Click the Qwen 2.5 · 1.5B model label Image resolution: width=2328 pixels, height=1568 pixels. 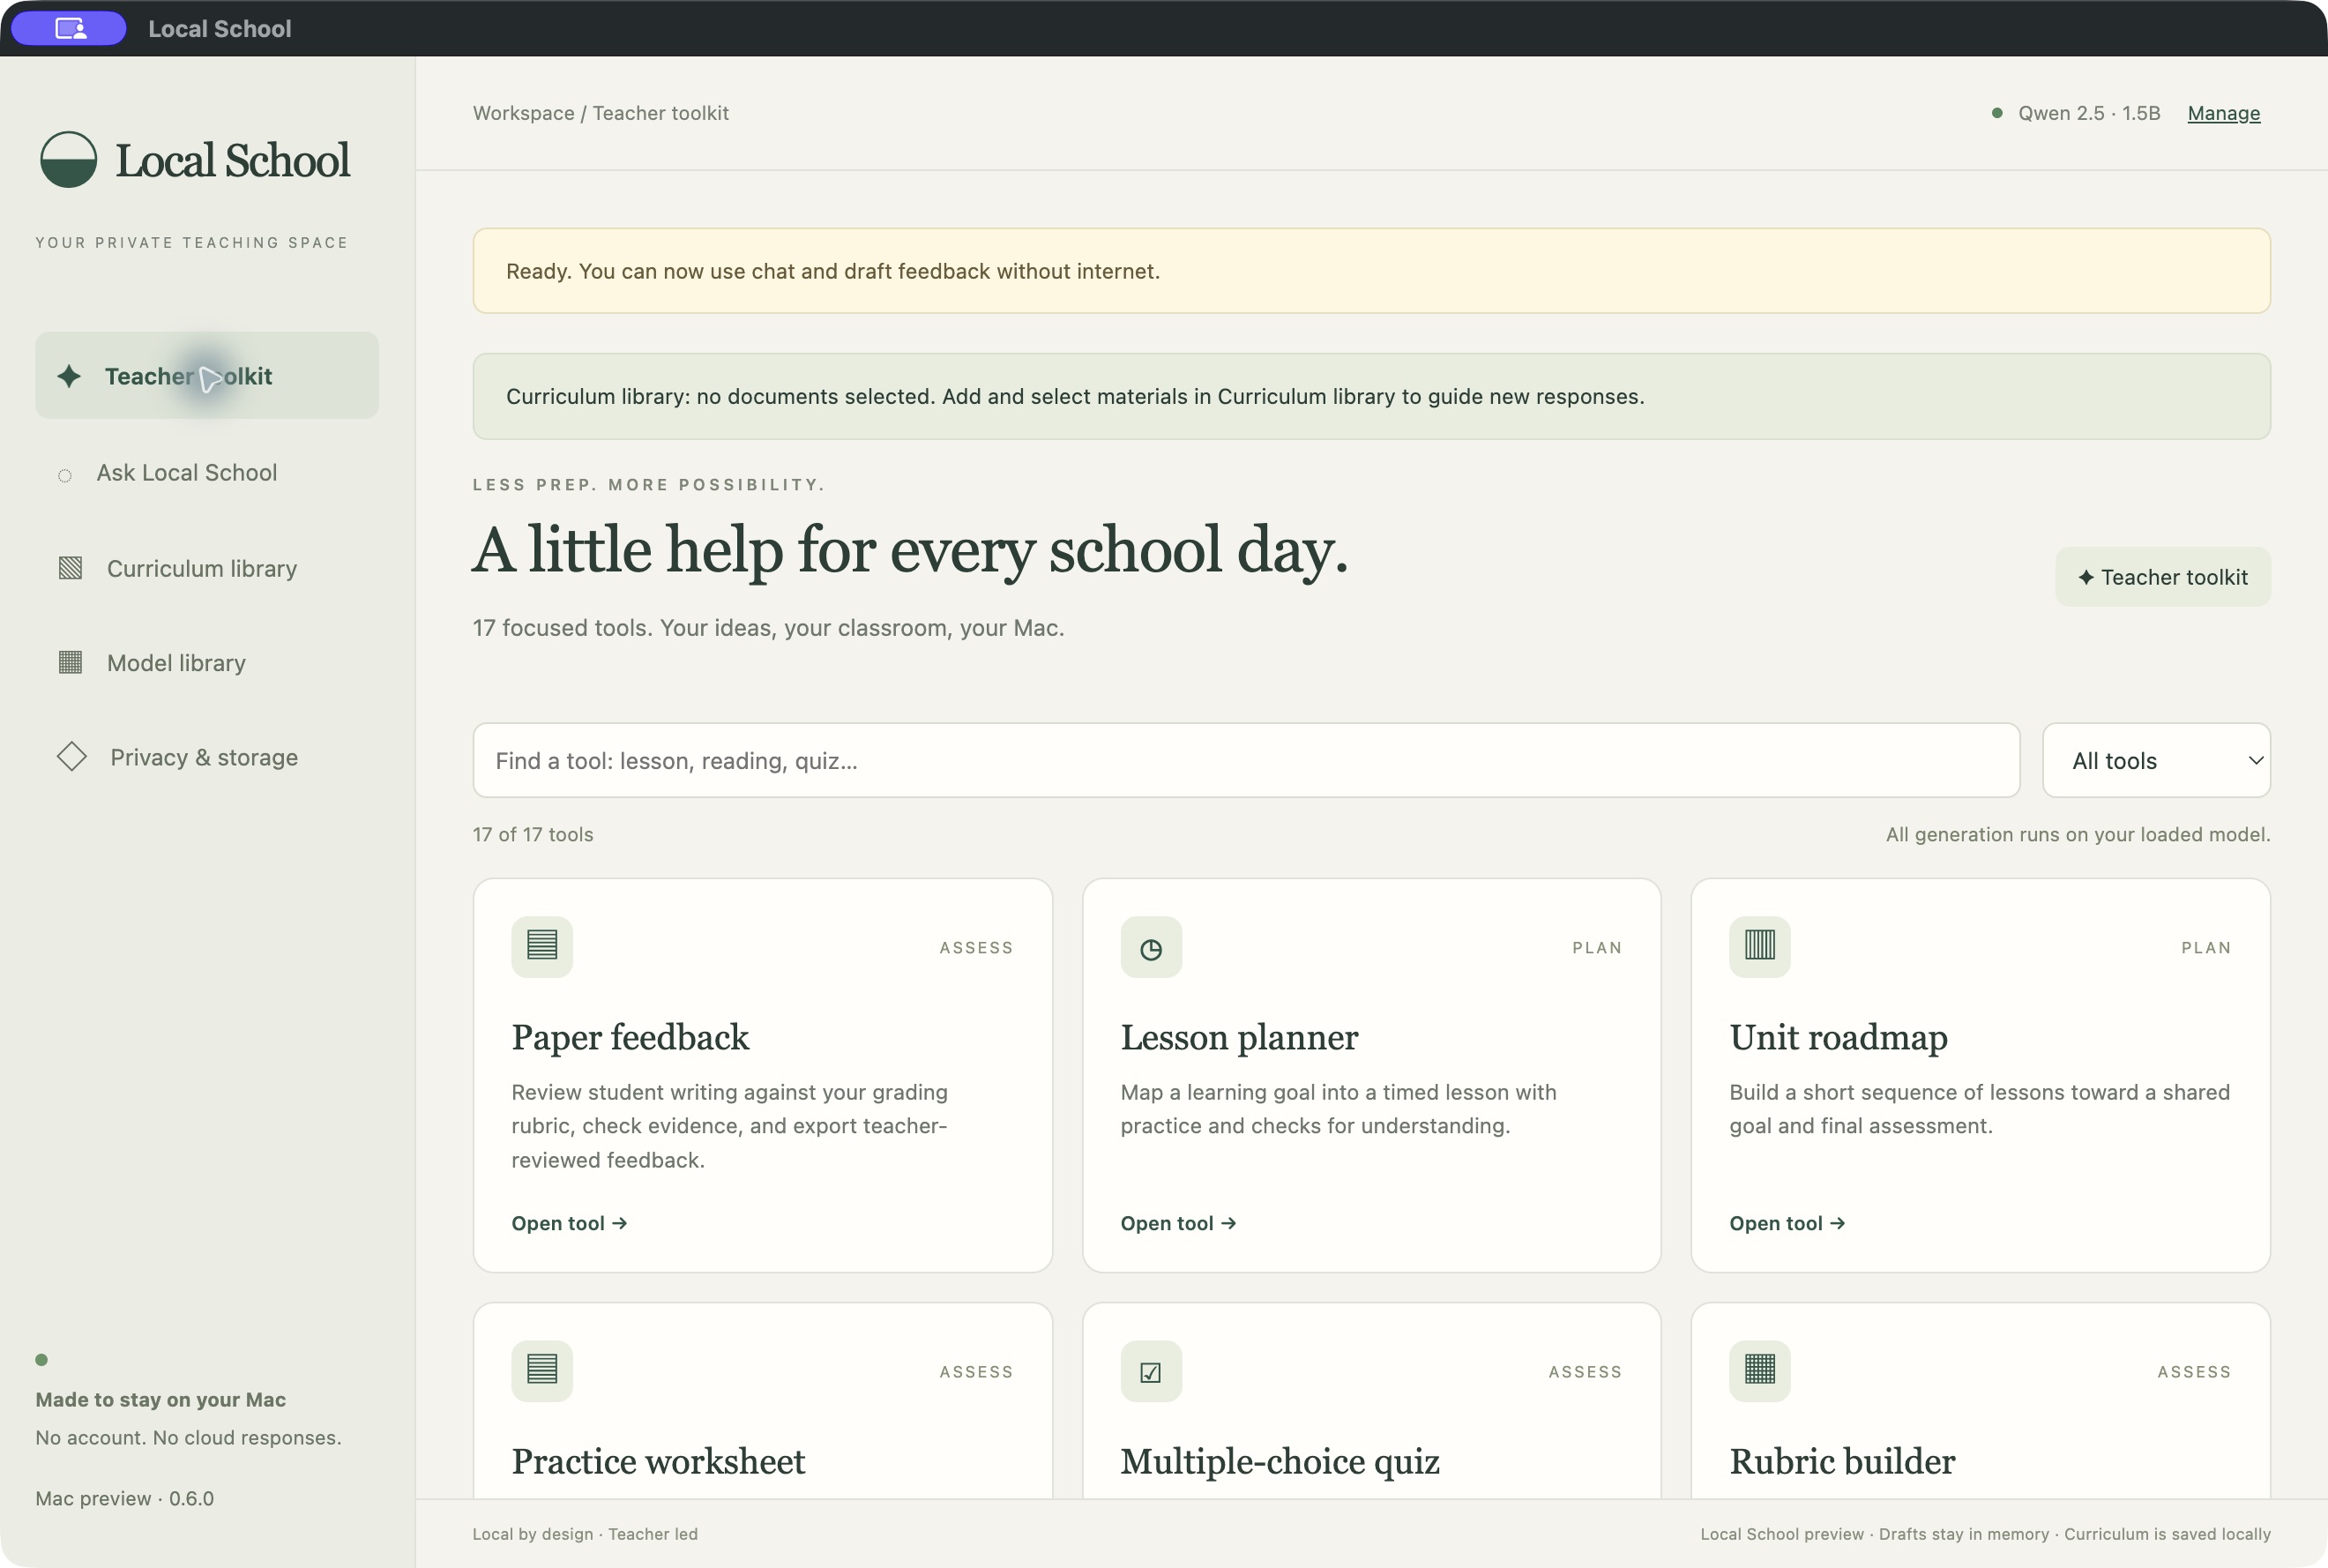click(x=2089, y=113)
